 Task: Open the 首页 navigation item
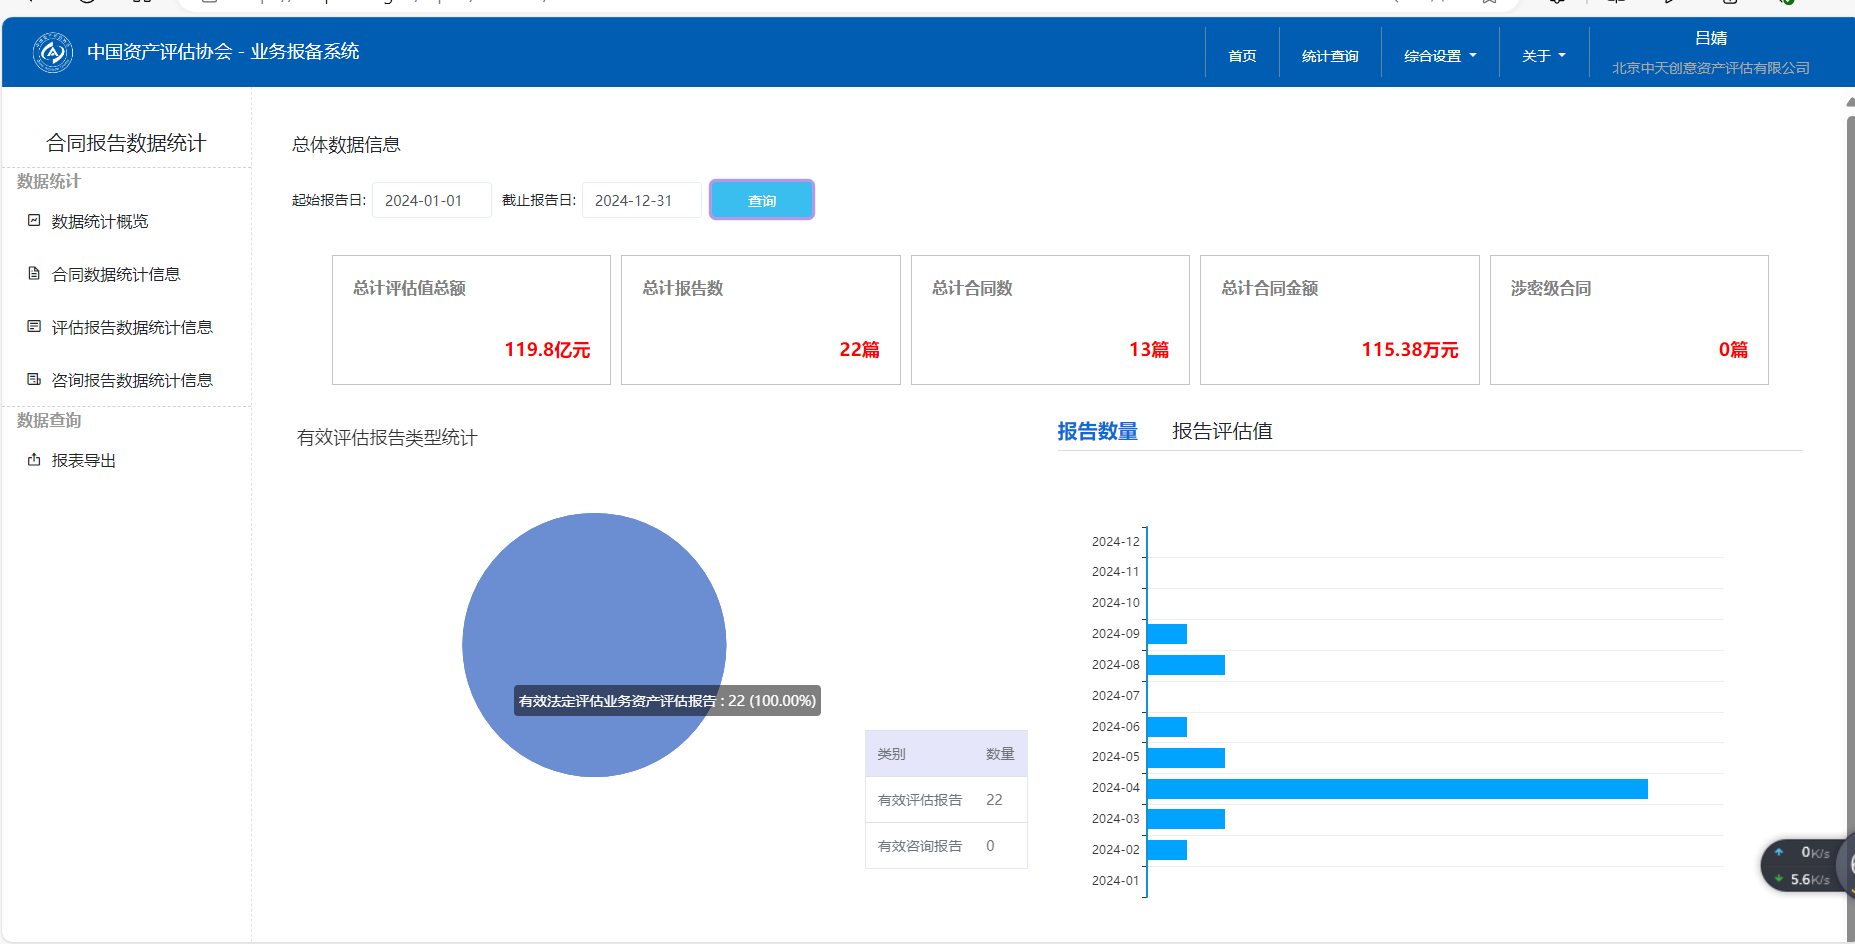pyautogui.click(x=1242, y=56)
